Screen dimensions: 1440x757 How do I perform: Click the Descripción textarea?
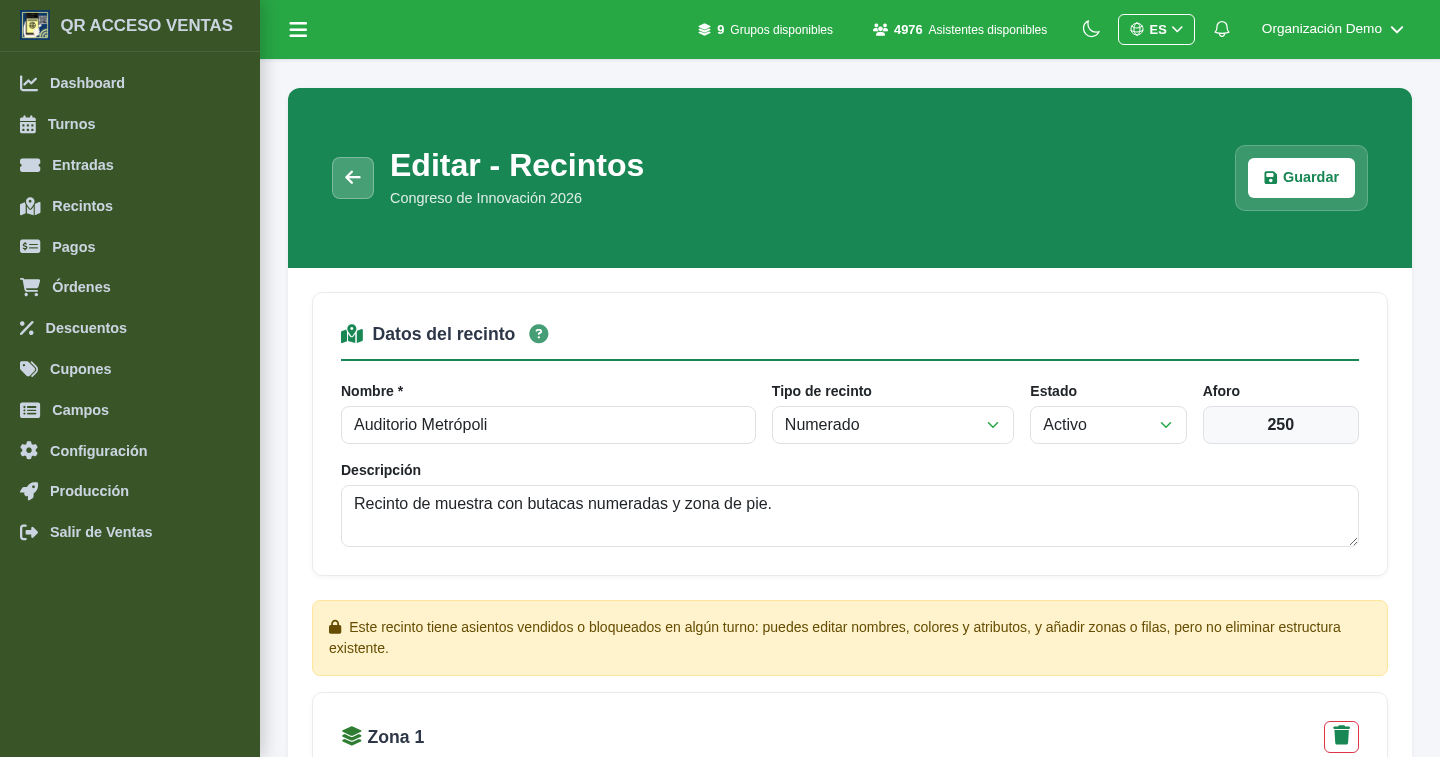pos(850,516)
